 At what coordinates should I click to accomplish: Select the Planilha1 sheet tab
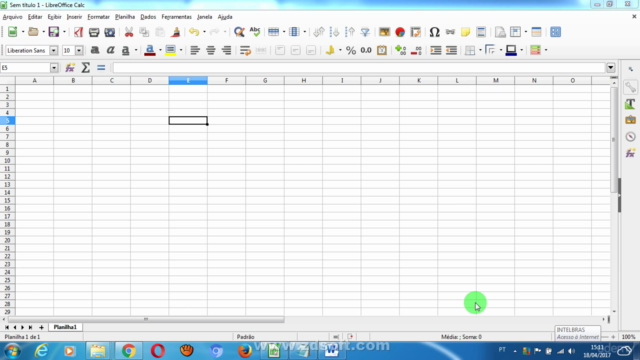65,327
